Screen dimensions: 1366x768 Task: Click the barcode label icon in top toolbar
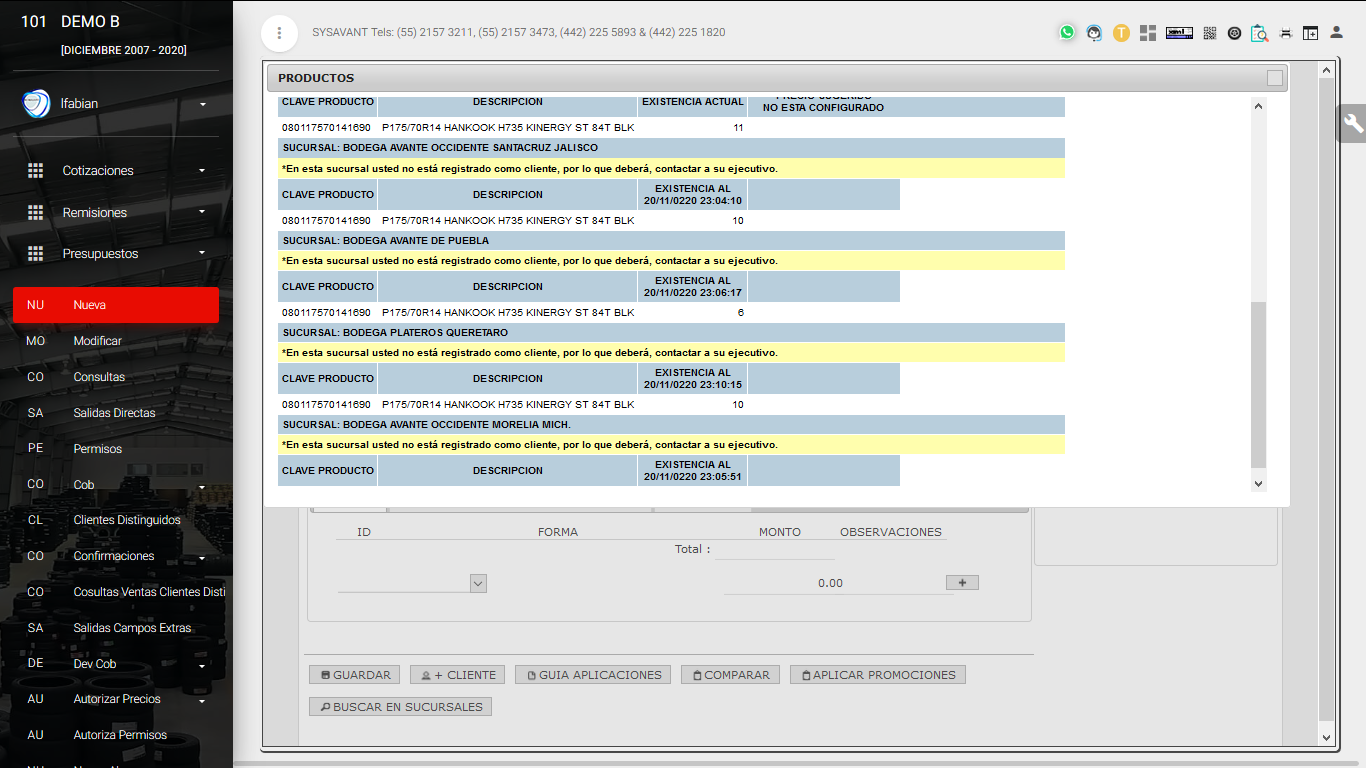point(1179,33)
